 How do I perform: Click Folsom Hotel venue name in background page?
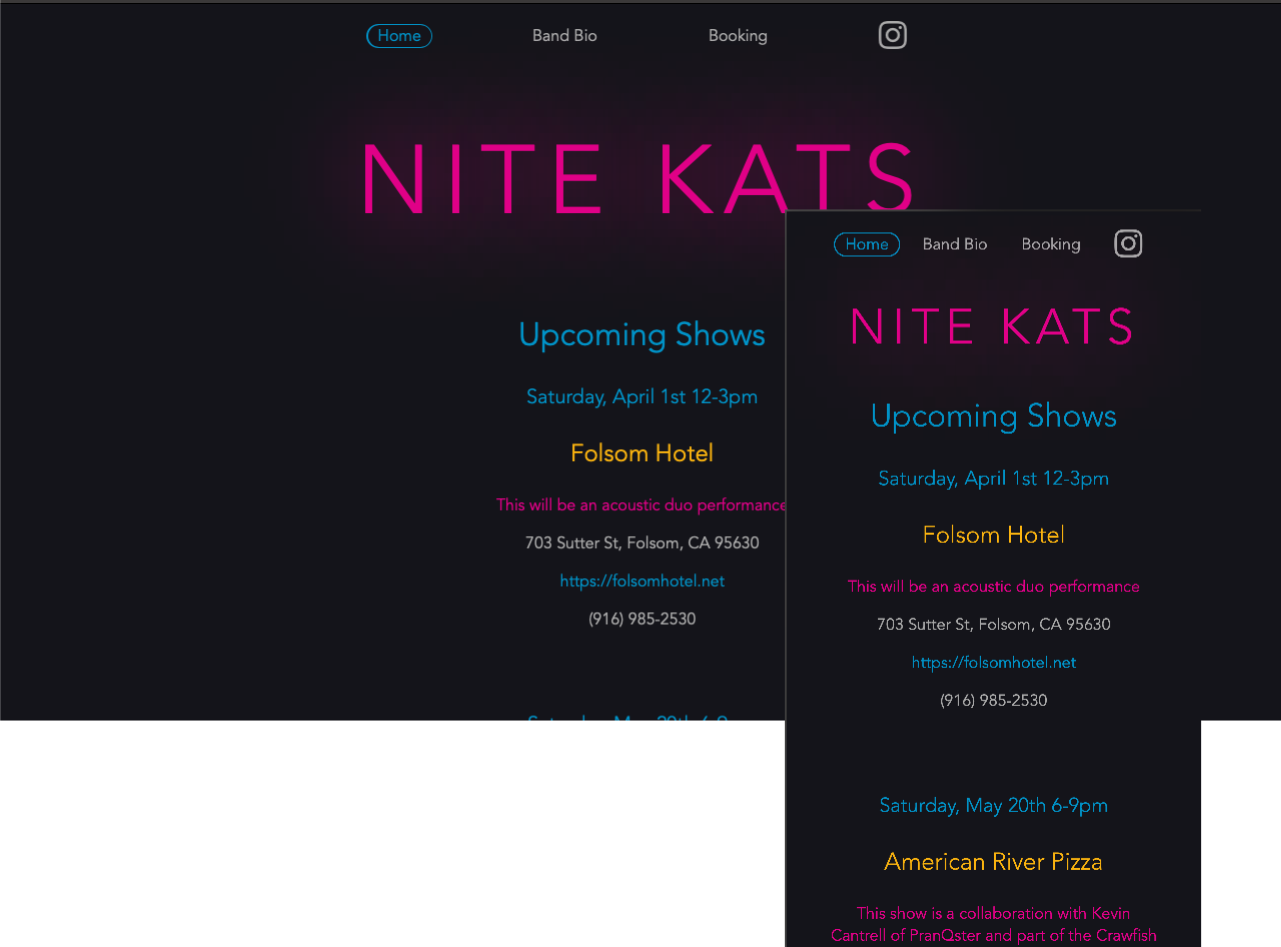(x=642, y=454)
